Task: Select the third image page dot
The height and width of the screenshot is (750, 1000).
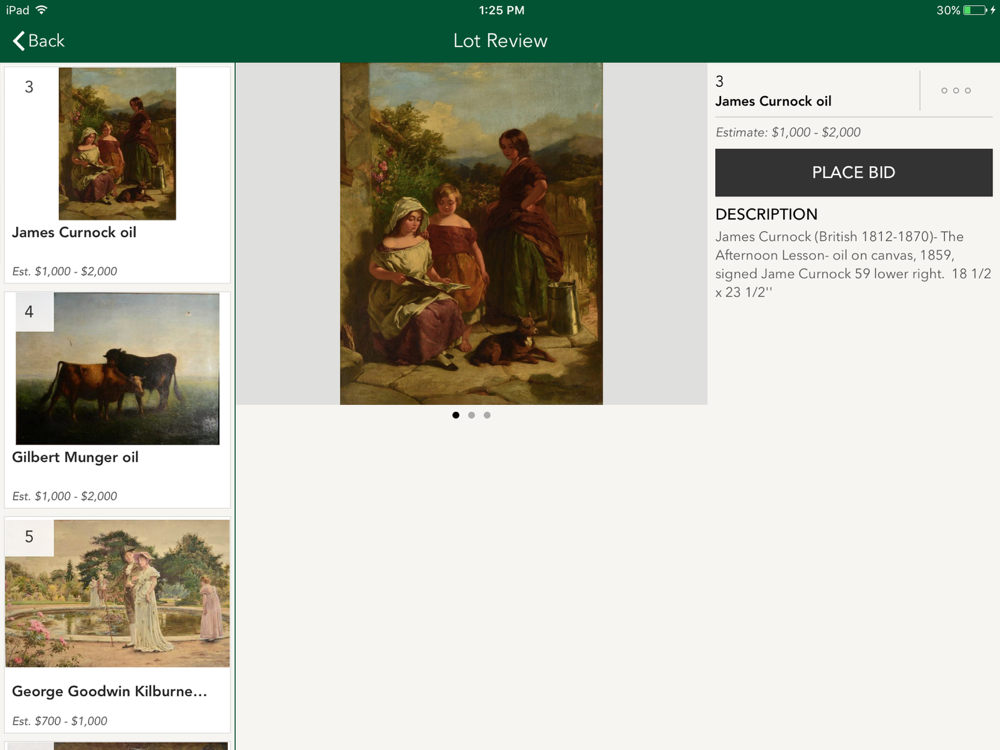Action: pyautogui.click(x=487, y=415)
